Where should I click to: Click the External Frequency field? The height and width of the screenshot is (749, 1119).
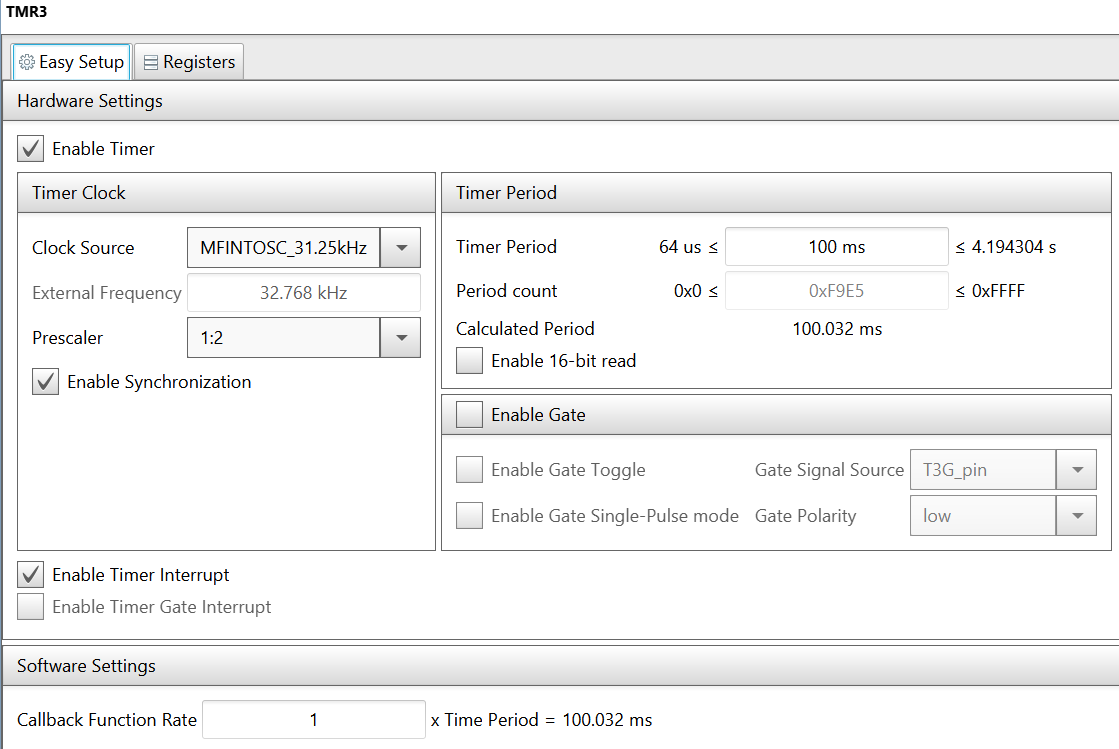point(304,292)
